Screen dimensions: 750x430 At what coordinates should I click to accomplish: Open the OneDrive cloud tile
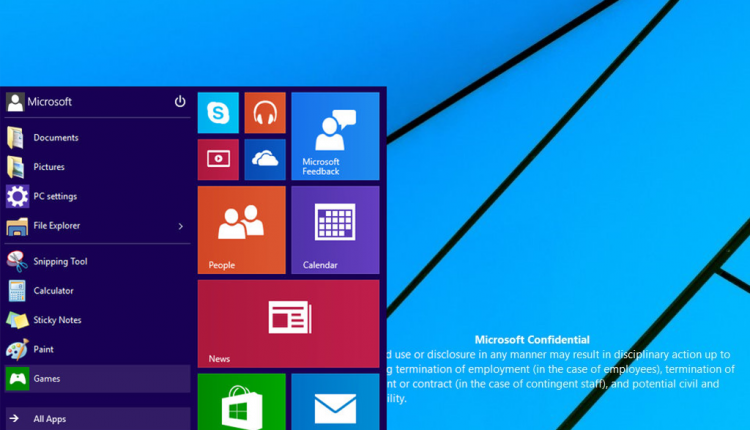click(x=265, y=160)
